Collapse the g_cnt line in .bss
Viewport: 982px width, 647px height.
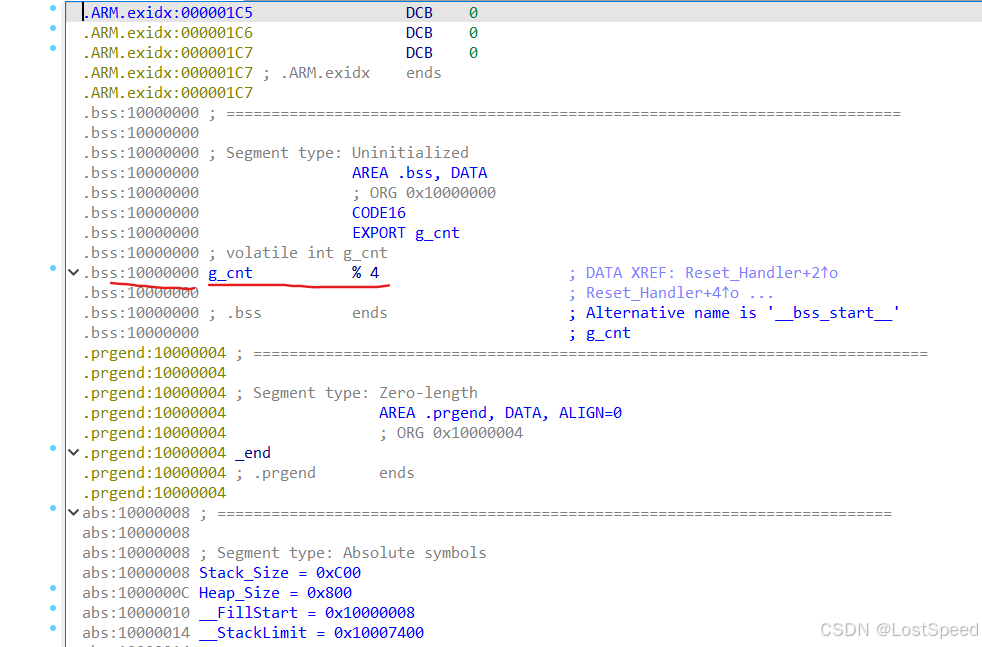click(x=73, y=272)
